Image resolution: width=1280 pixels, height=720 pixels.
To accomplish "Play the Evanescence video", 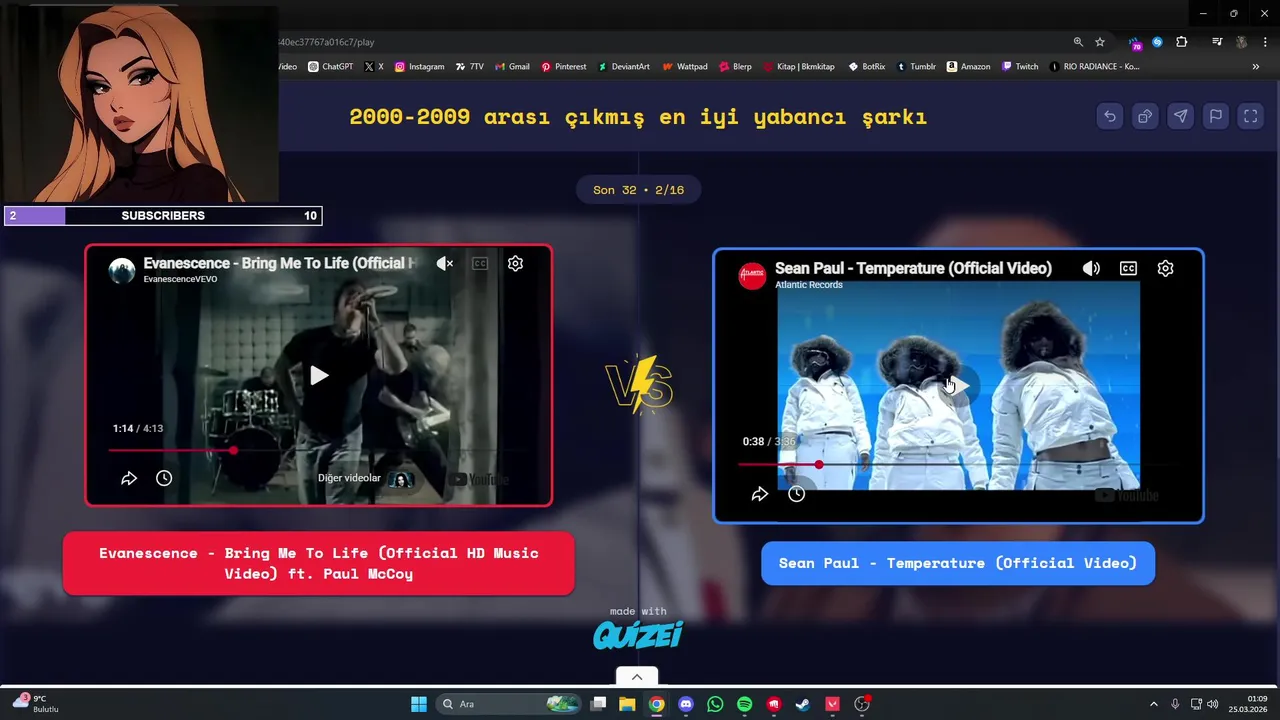I will click(318, 376).
